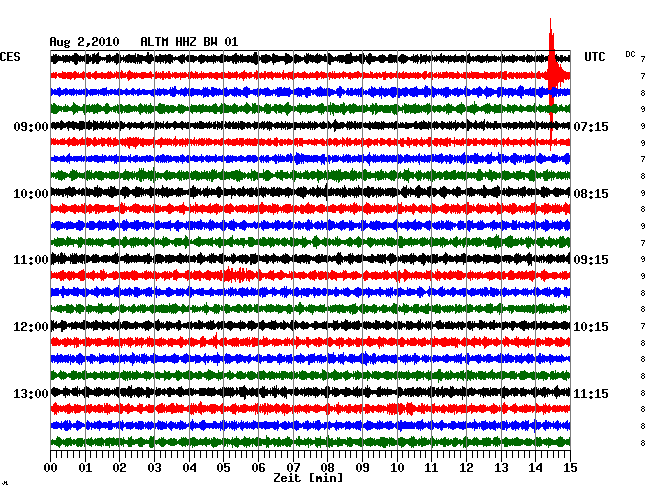
Task: Click minute tick label "03" on the axis
Action: pyautogui.click(x=154, y=467)
